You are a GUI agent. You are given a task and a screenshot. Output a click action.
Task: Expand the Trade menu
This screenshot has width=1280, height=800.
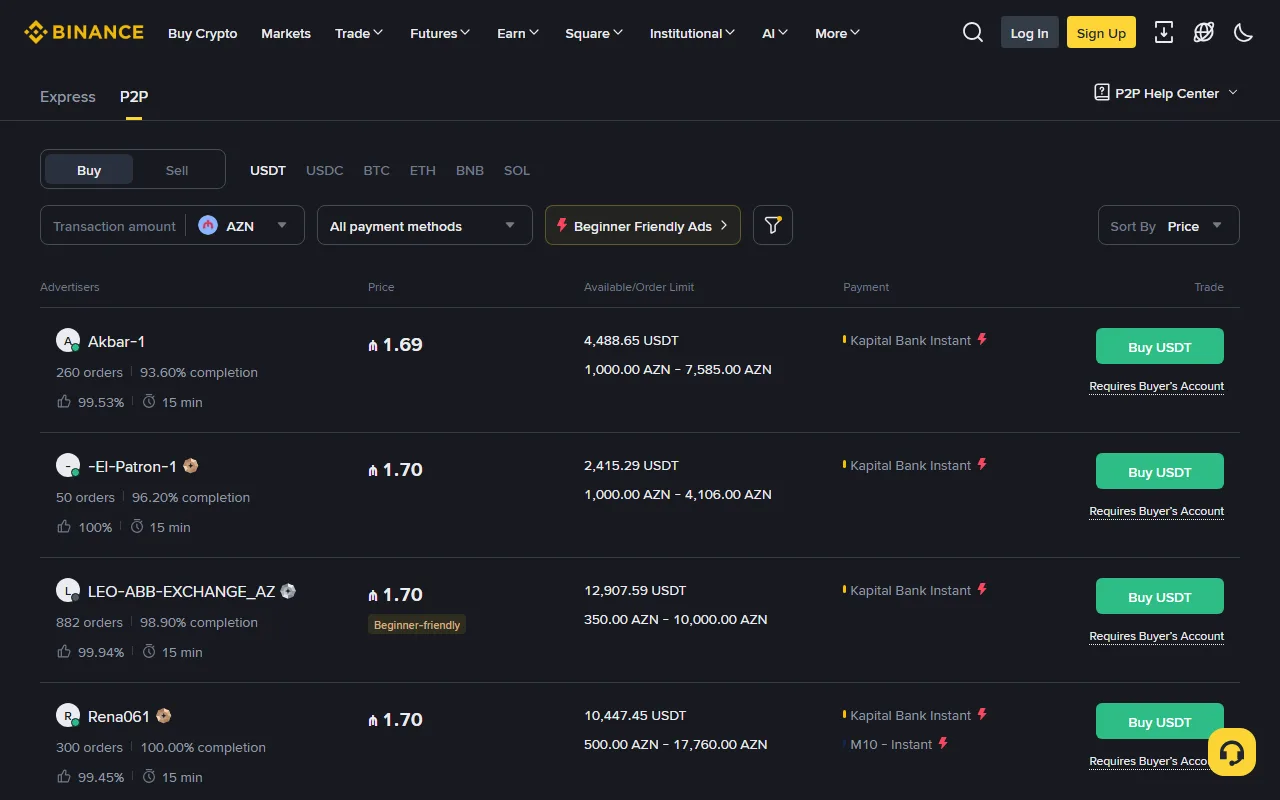click(359, 33)
